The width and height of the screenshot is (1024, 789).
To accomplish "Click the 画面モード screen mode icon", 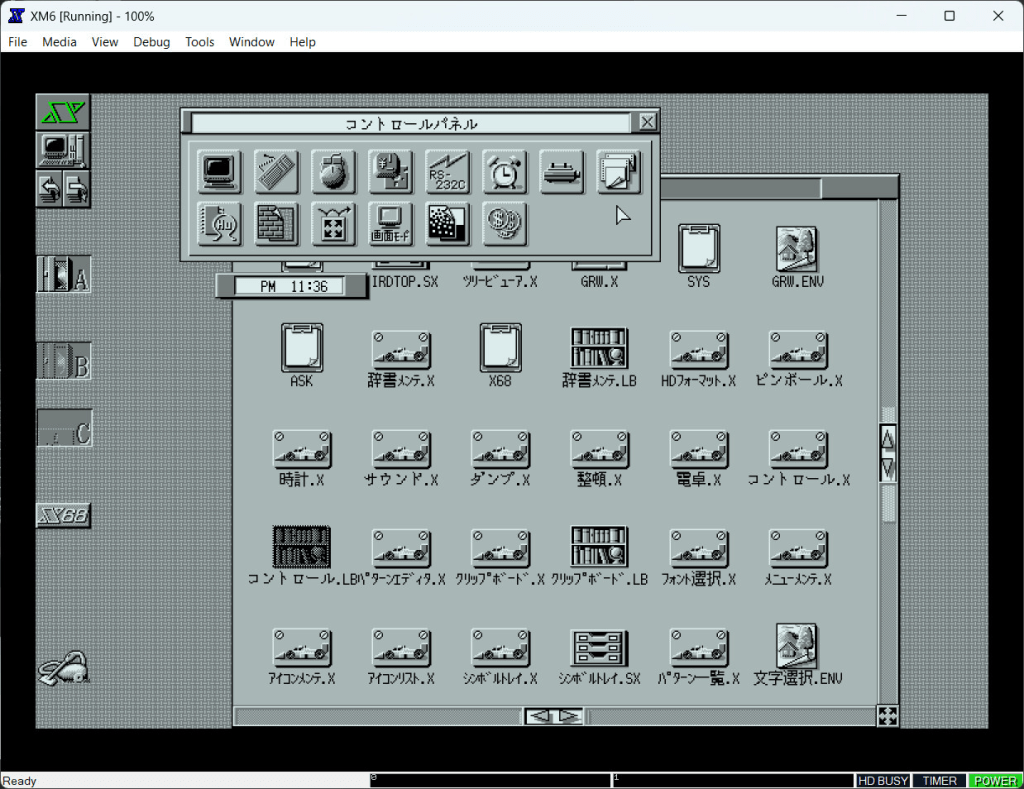I will pyautogui.click(x=390, y=224).
